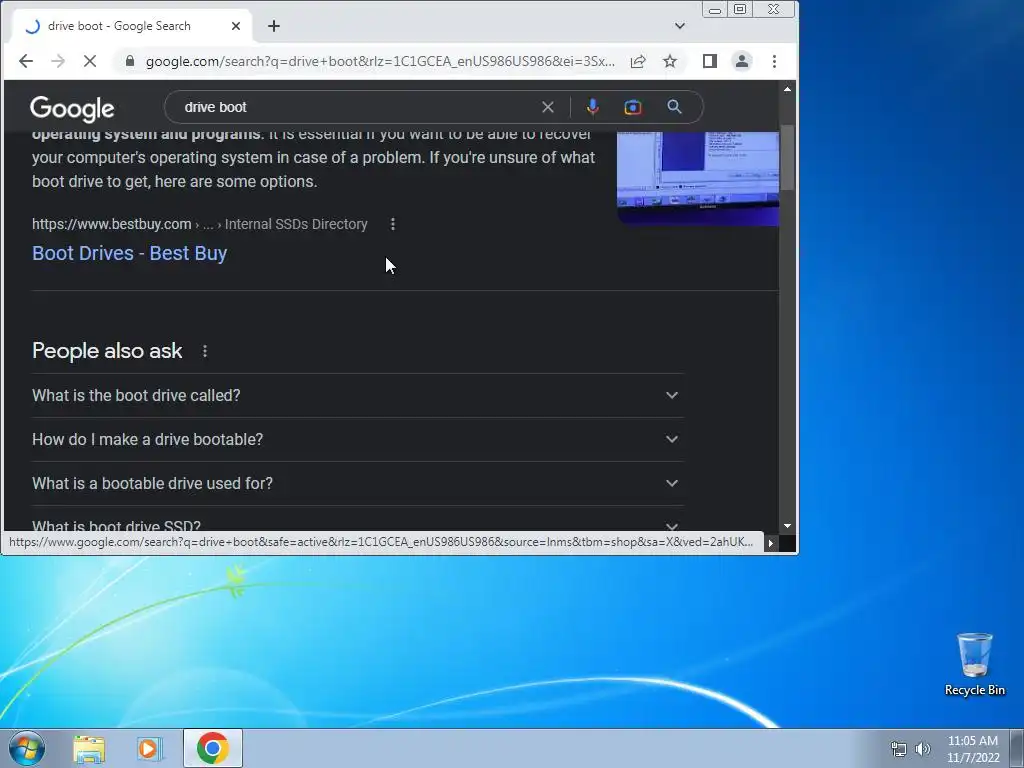This screenshot has width=1024, height=768.
Task: Click the page scrollbar down arrow
Action: point(787,526)
